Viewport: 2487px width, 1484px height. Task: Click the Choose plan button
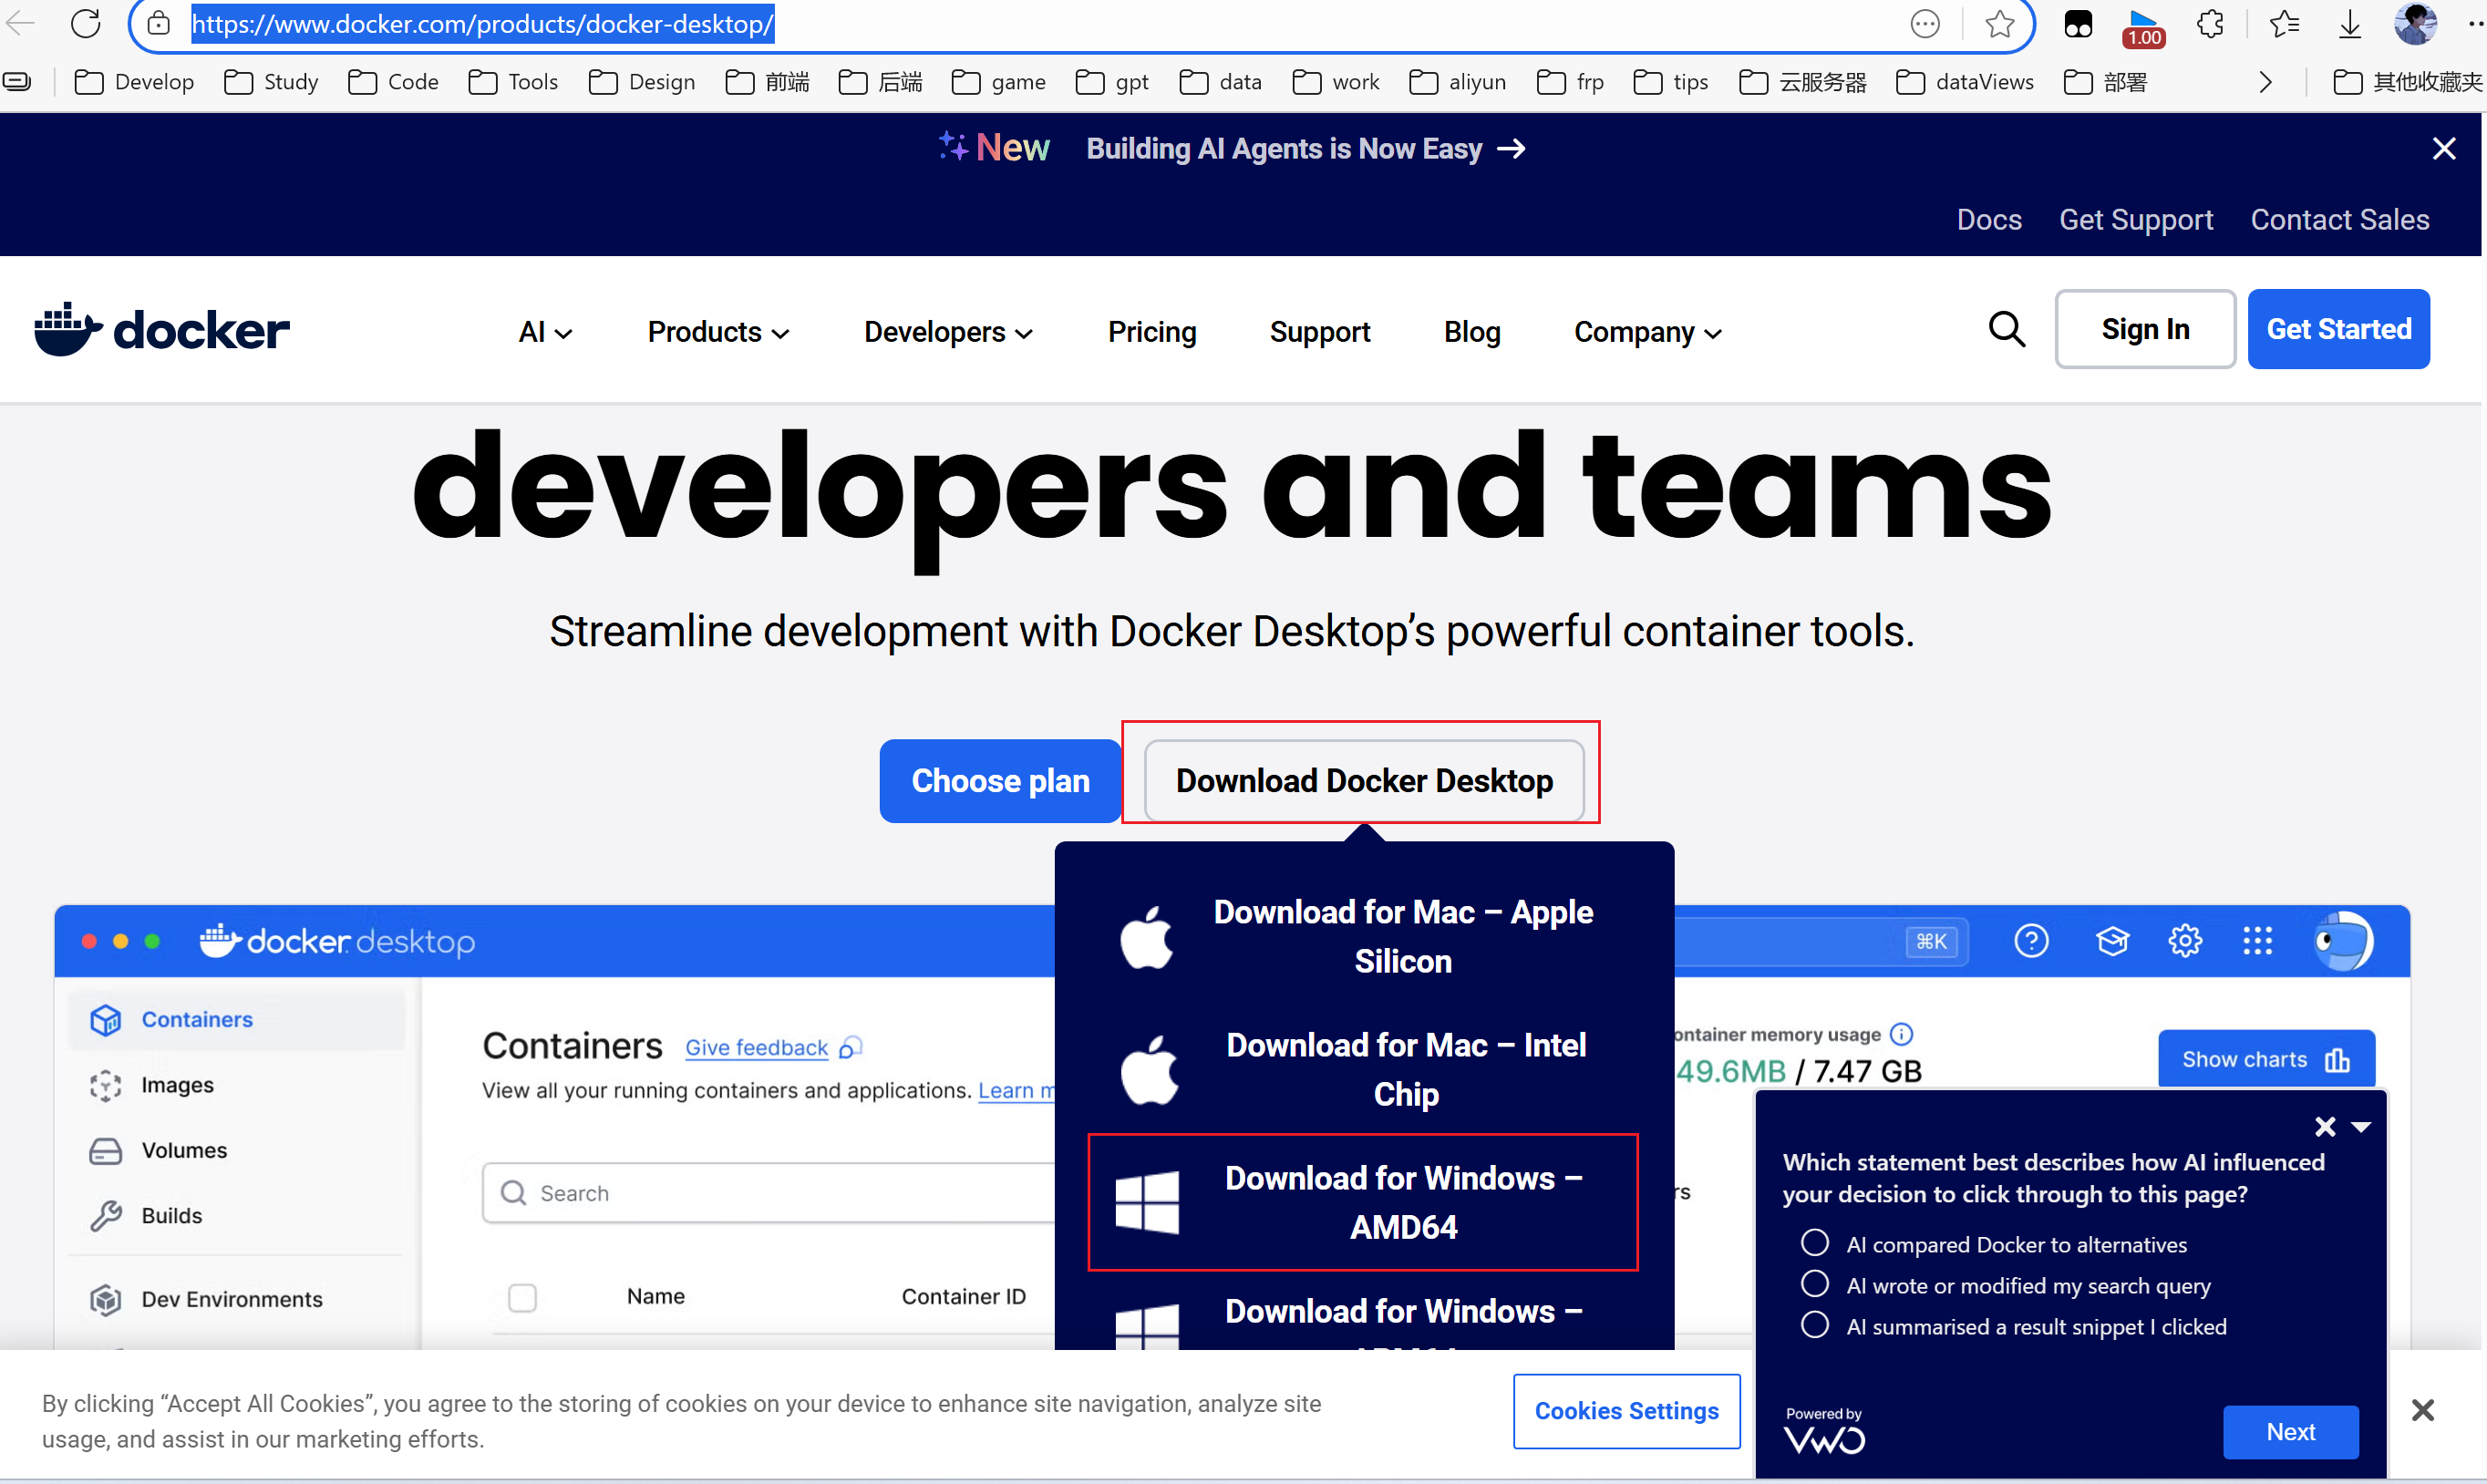1000,781
